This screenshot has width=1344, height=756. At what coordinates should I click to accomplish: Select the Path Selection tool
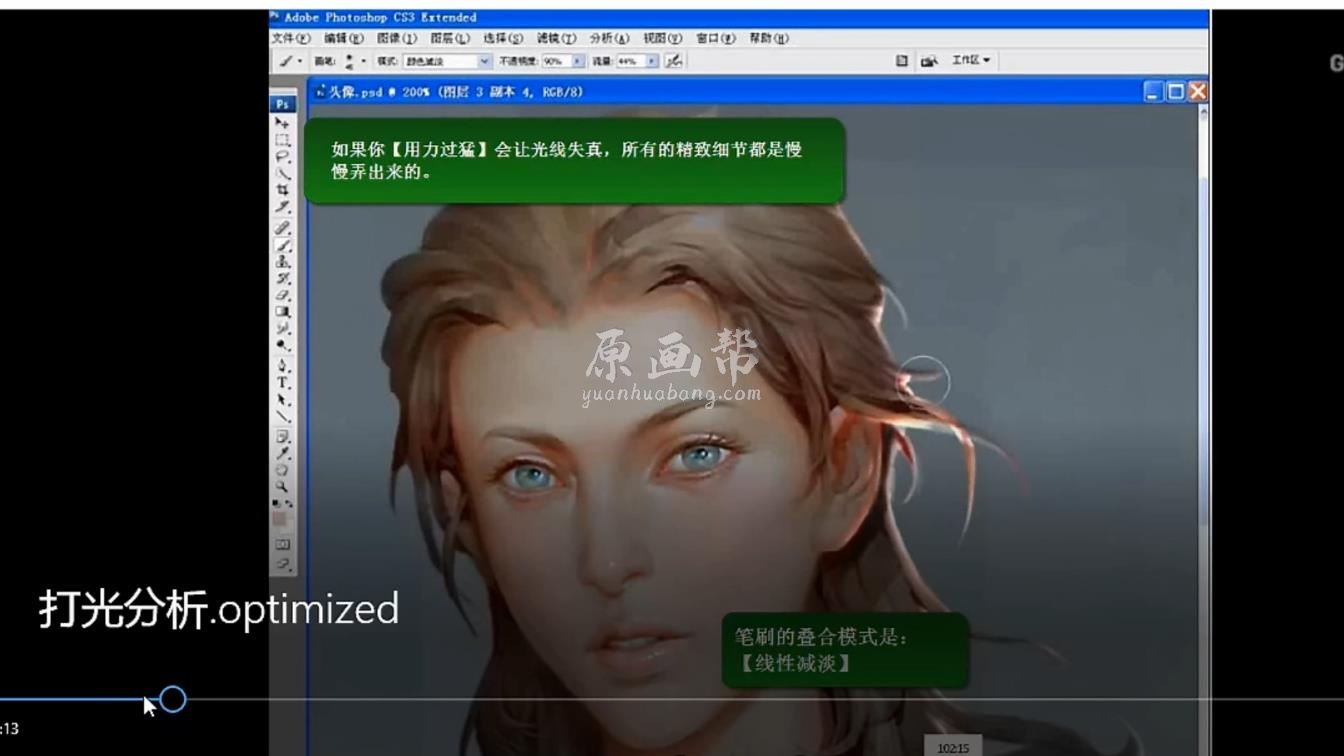[283, 401]
